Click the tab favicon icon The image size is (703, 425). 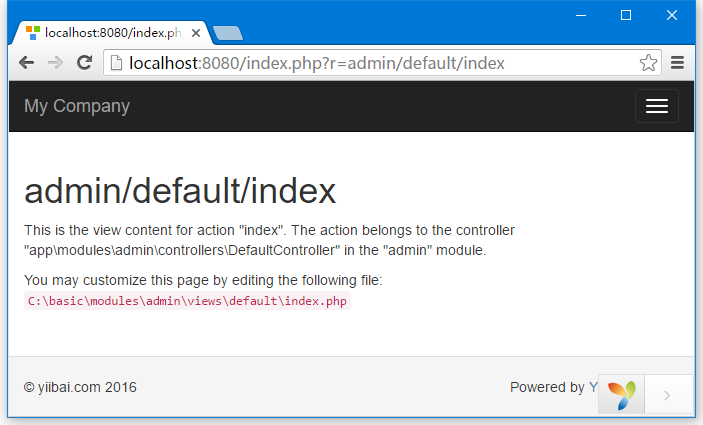point(33,33)
